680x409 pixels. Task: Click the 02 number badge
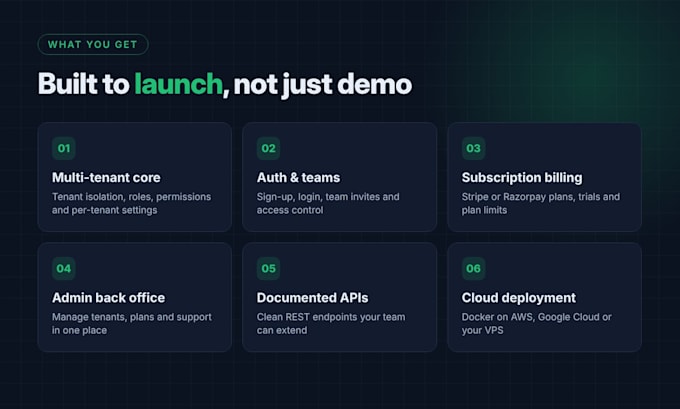click(268, 148)
